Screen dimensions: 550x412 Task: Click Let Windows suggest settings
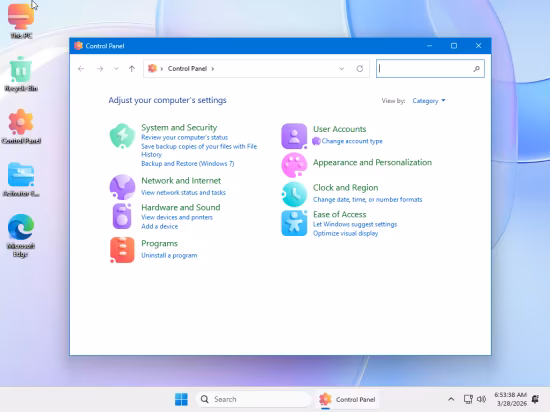355,224
